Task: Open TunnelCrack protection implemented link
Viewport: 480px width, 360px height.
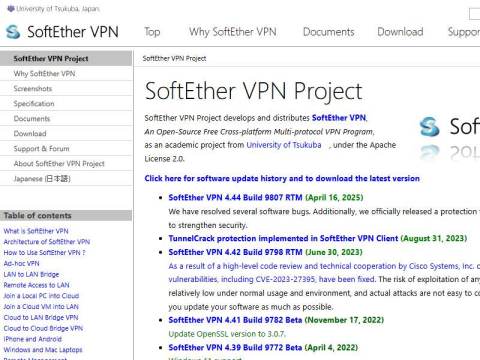Action: click(x=283, y=238)
